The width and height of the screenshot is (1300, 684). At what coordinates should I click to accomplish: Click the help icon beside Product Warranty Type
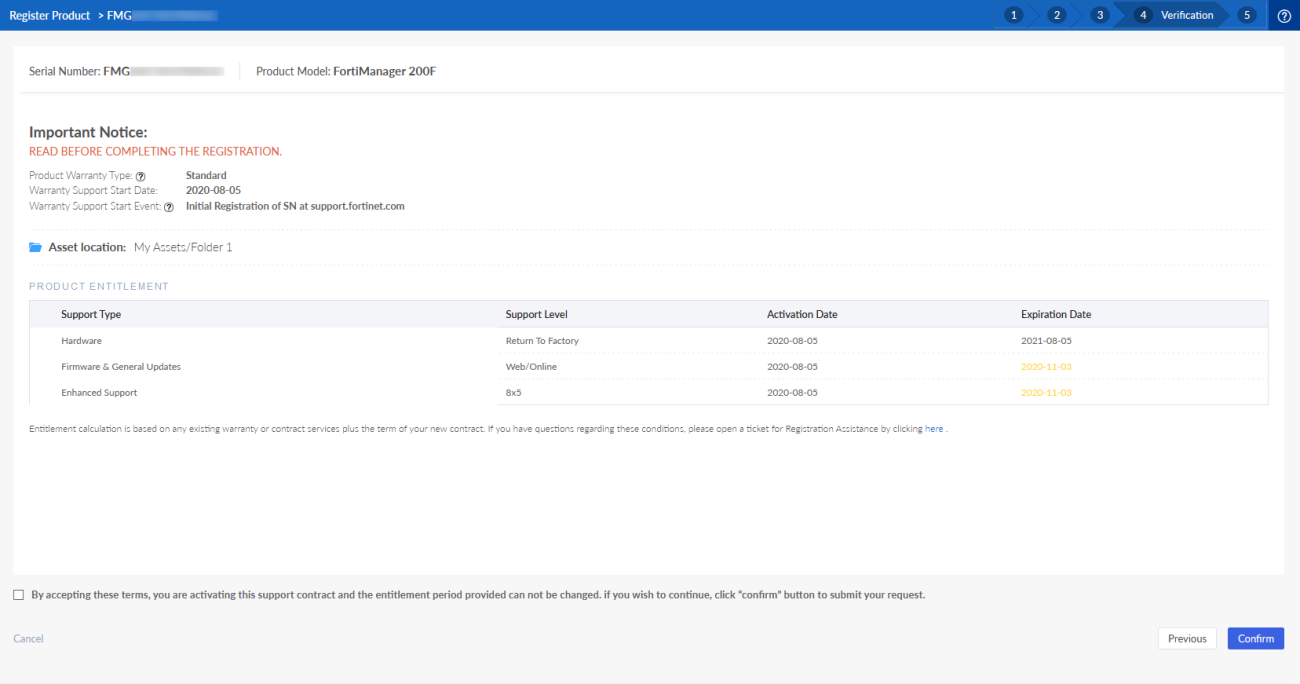[x=140, y=175]
